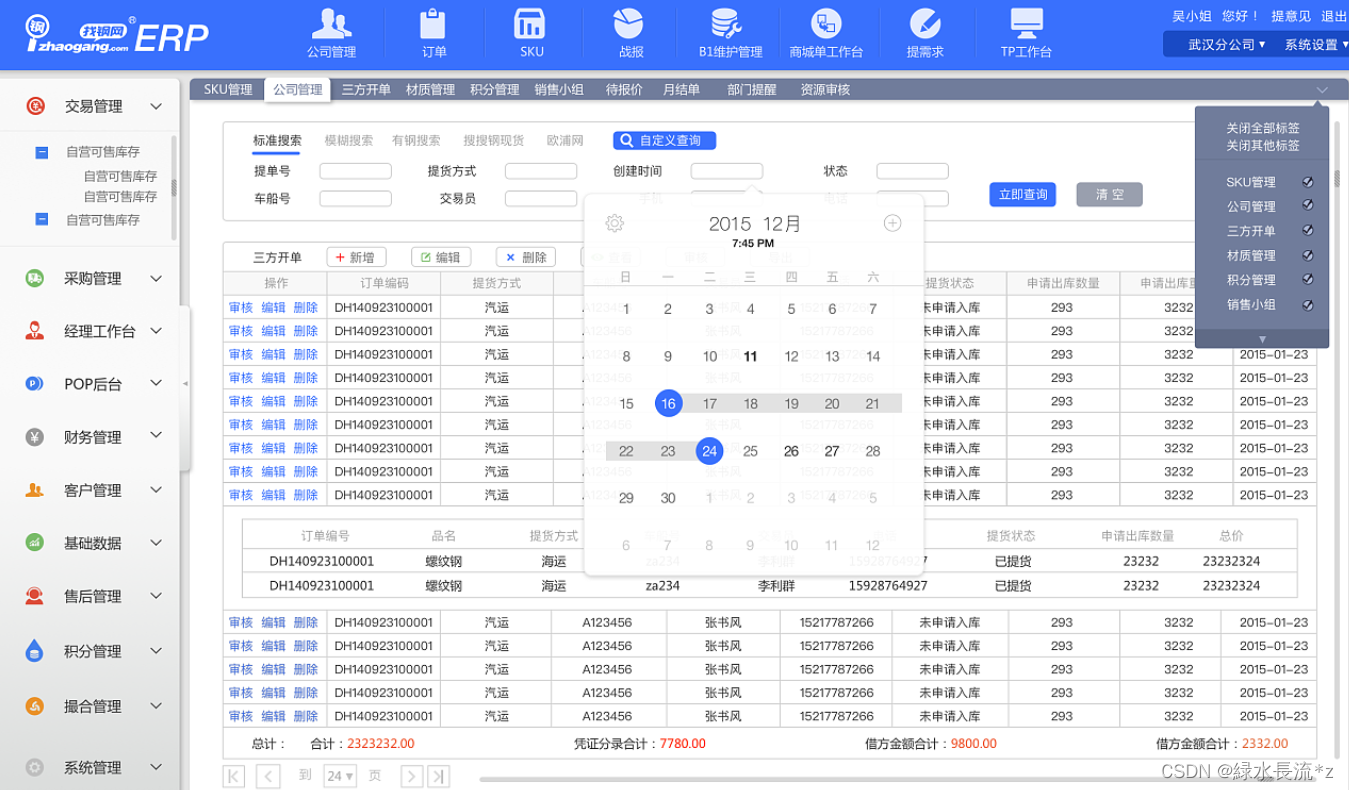This screenshot has height=790, width=1349.
Task: Click the 新增 button
Action: 355,257
